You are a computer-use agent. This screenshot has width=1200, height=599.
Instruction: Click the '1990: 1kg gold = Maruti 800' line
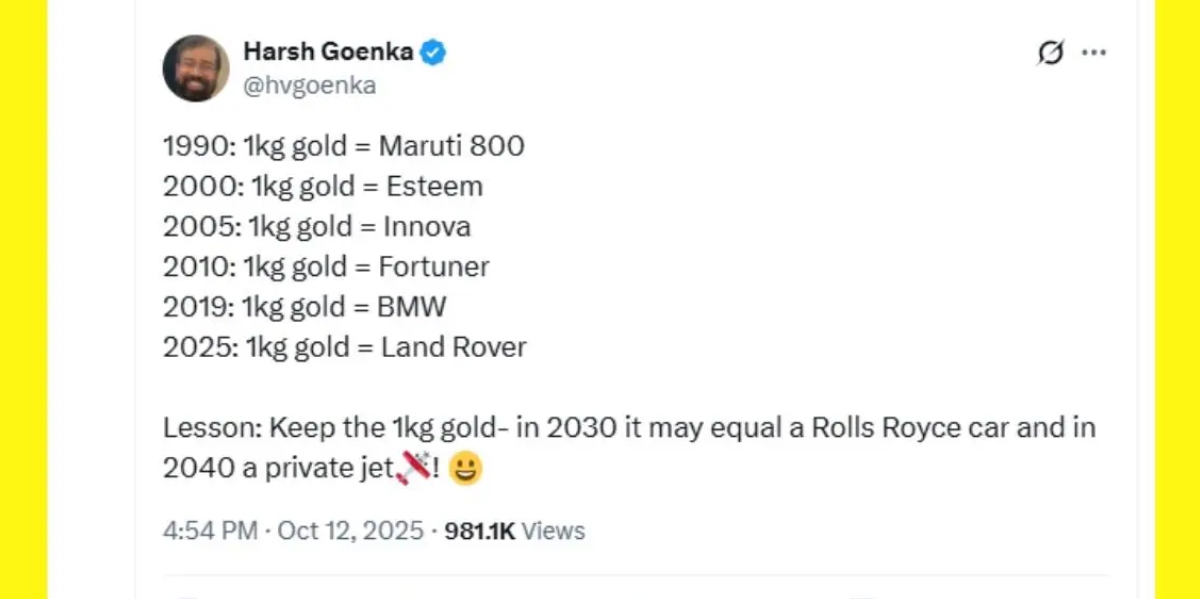(343, 146)
